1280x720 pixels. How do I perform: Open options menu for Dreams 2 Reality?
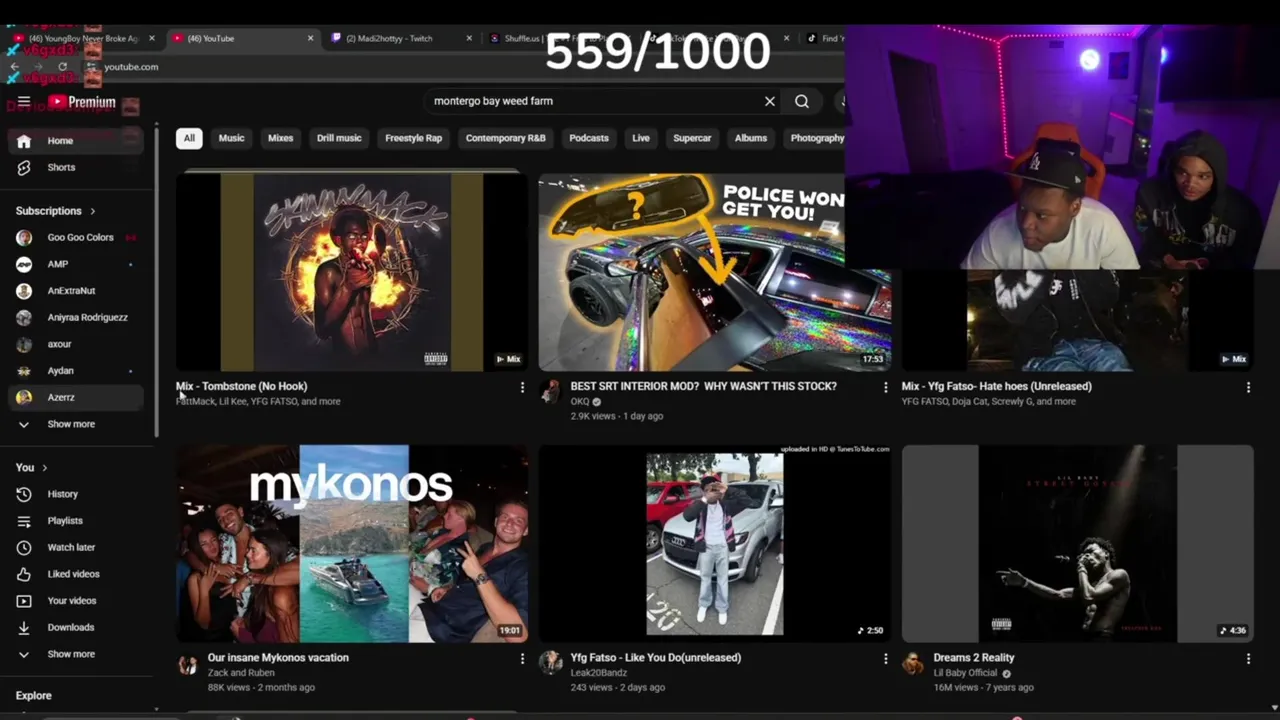[x=1248, y=659]
